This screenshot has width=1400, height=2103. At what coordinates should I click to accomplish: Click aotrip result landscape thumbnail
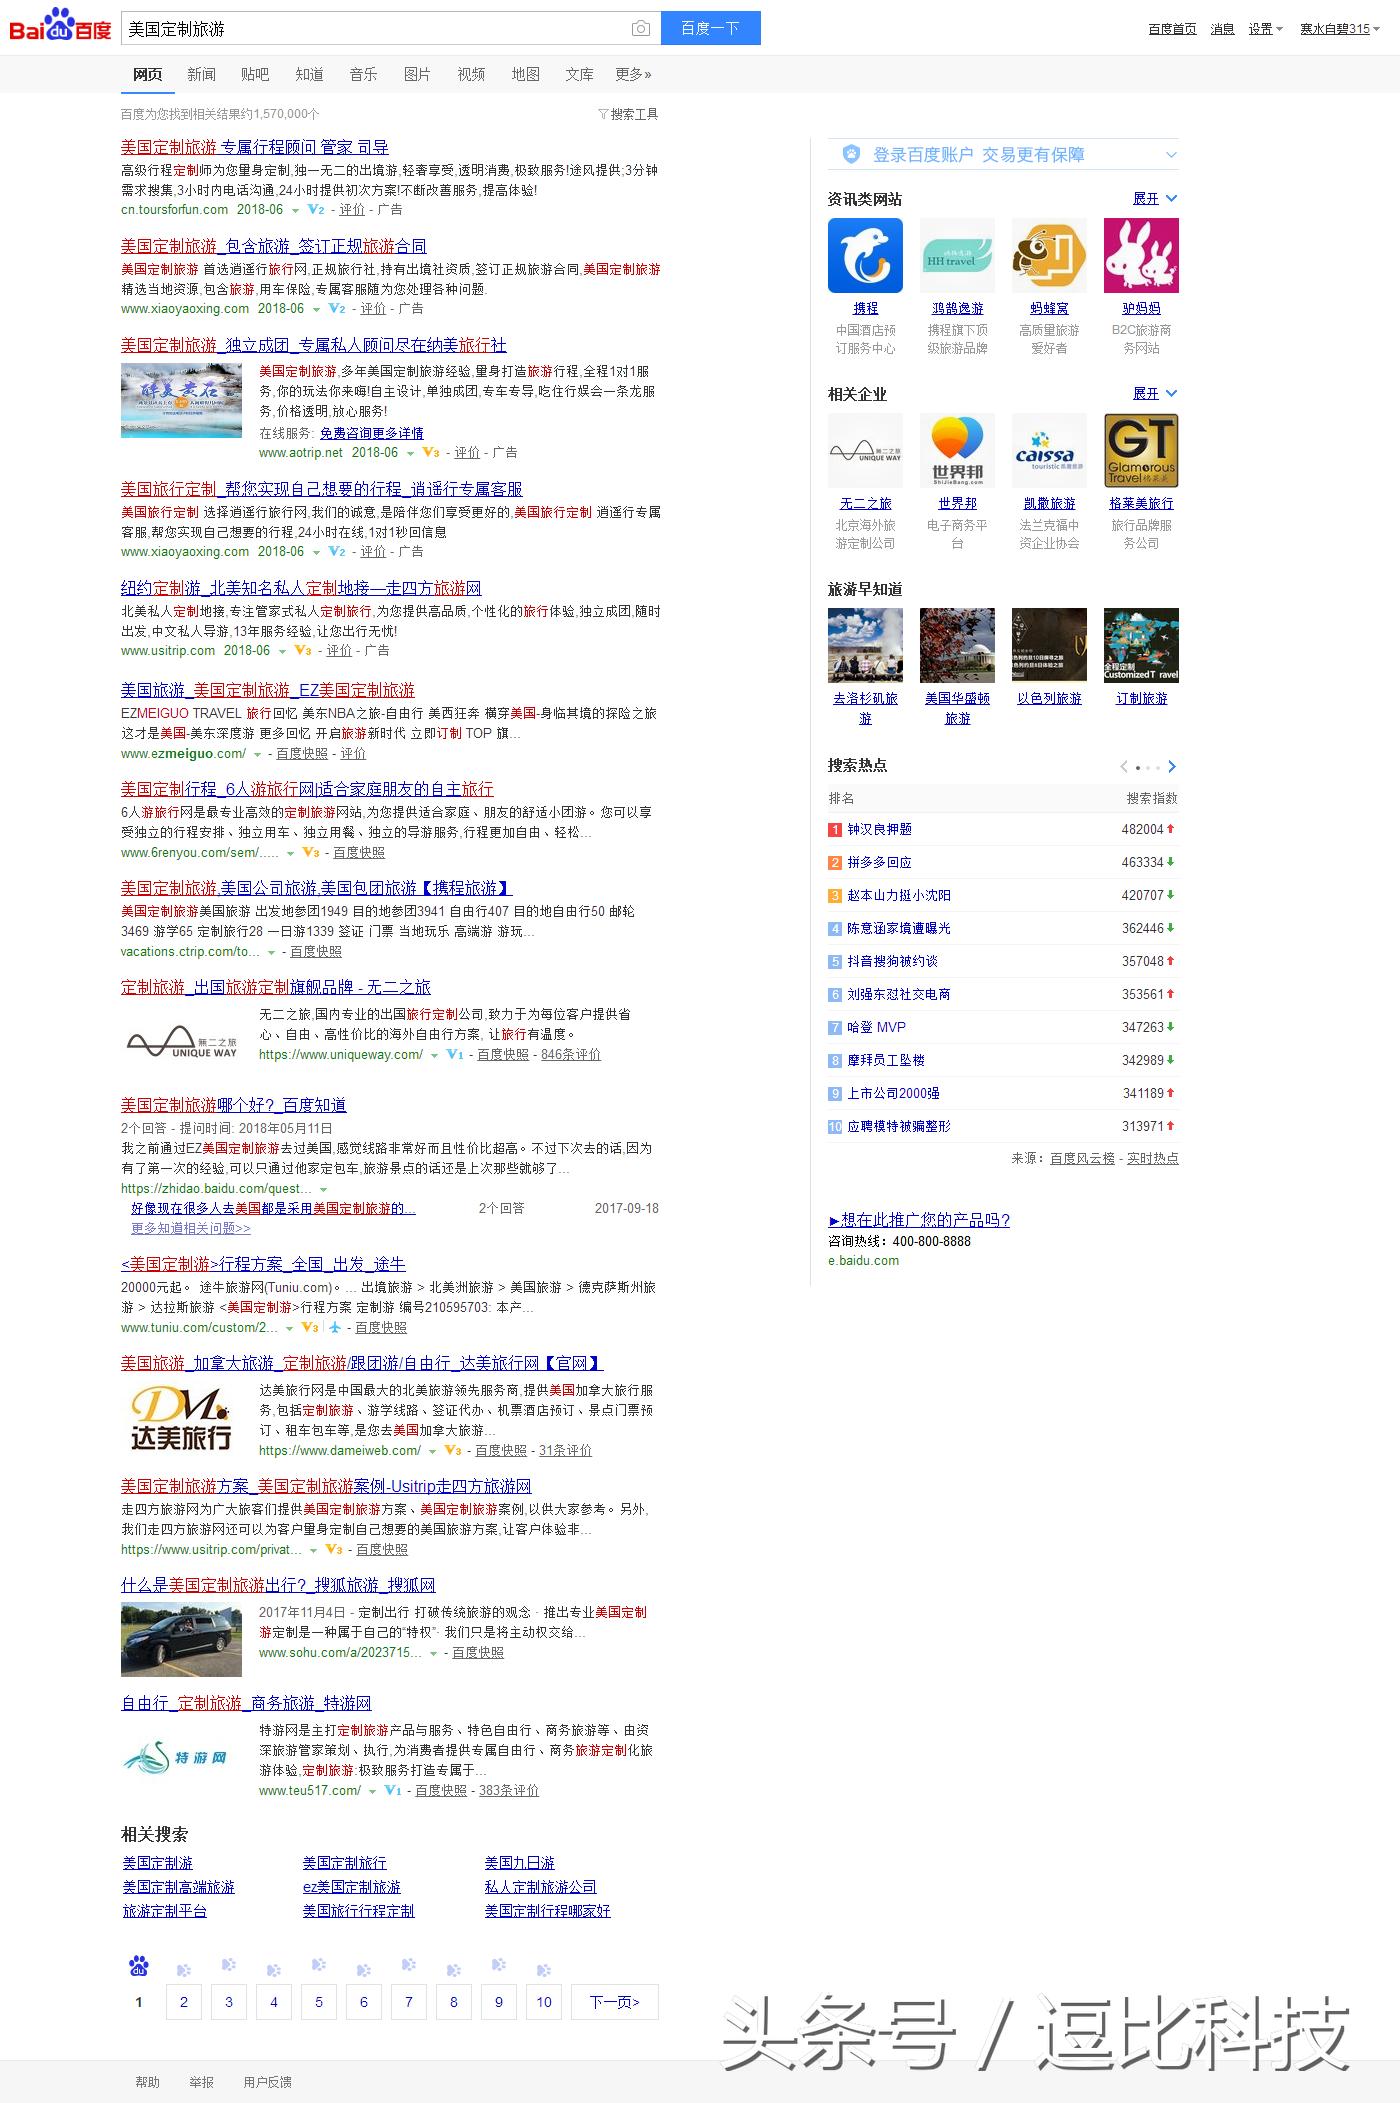pos(181,400)
